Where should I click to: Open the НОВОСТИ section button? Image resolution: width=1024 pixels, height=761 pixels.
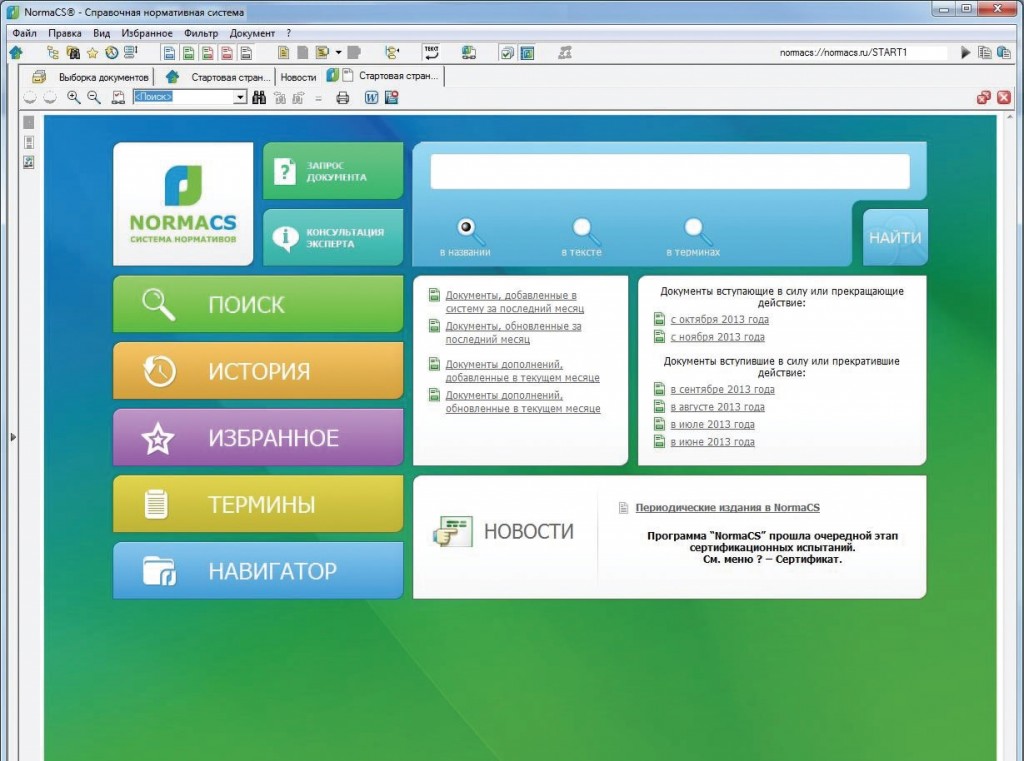504,532
